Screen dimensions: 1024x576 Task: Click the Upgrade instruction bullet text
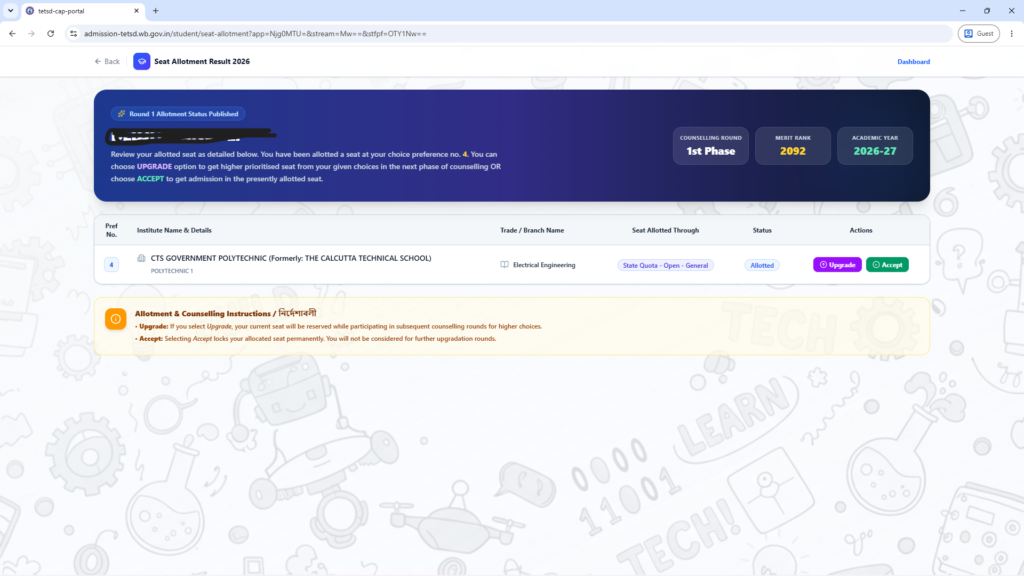338,327
